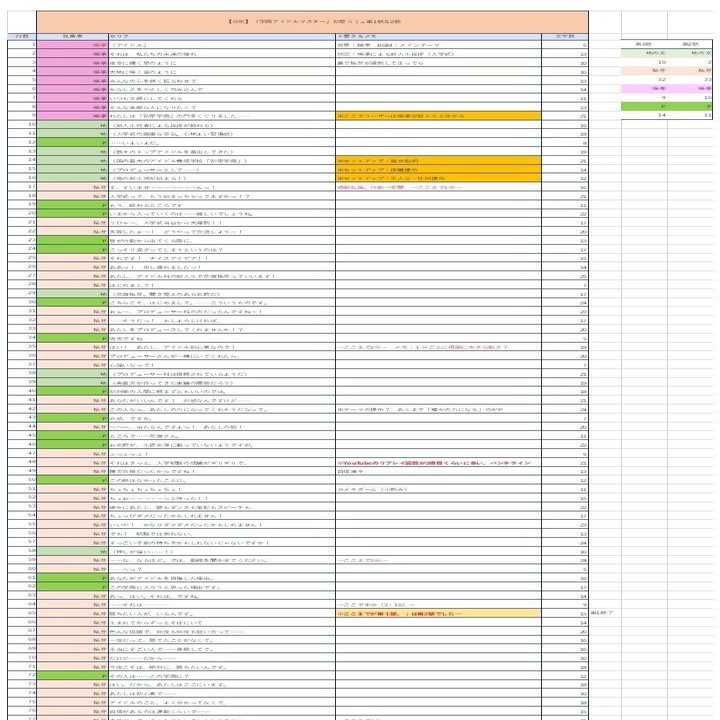Select the yellow highlighted memo cell in row 65
Image resolution: width=720 pixels, height=720 pixels.
point(439,613)
